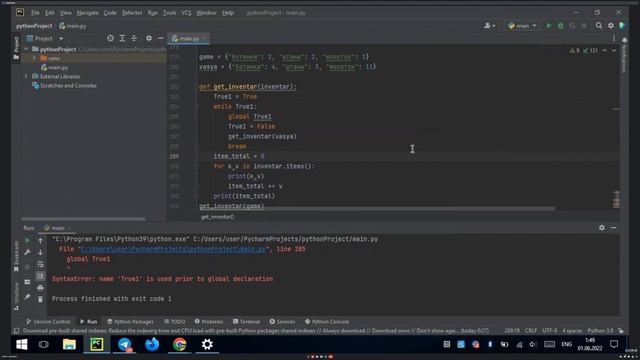Screen dimensions: 640x360
Task: Pin the Run tab
Action: click(27, 297)
